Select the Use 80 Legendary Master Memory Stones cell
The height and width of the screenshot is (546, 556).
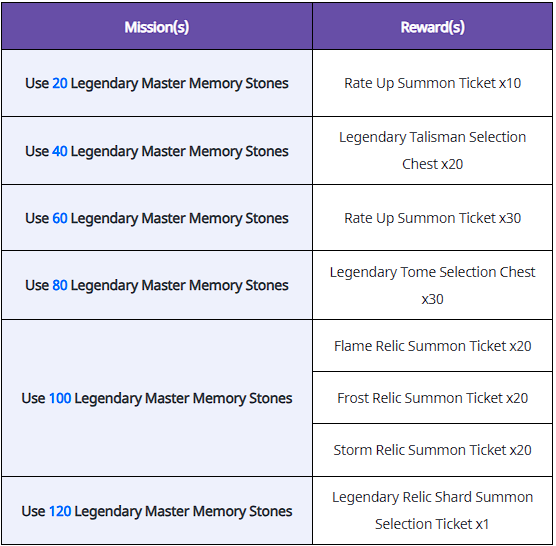pos(157,285)
